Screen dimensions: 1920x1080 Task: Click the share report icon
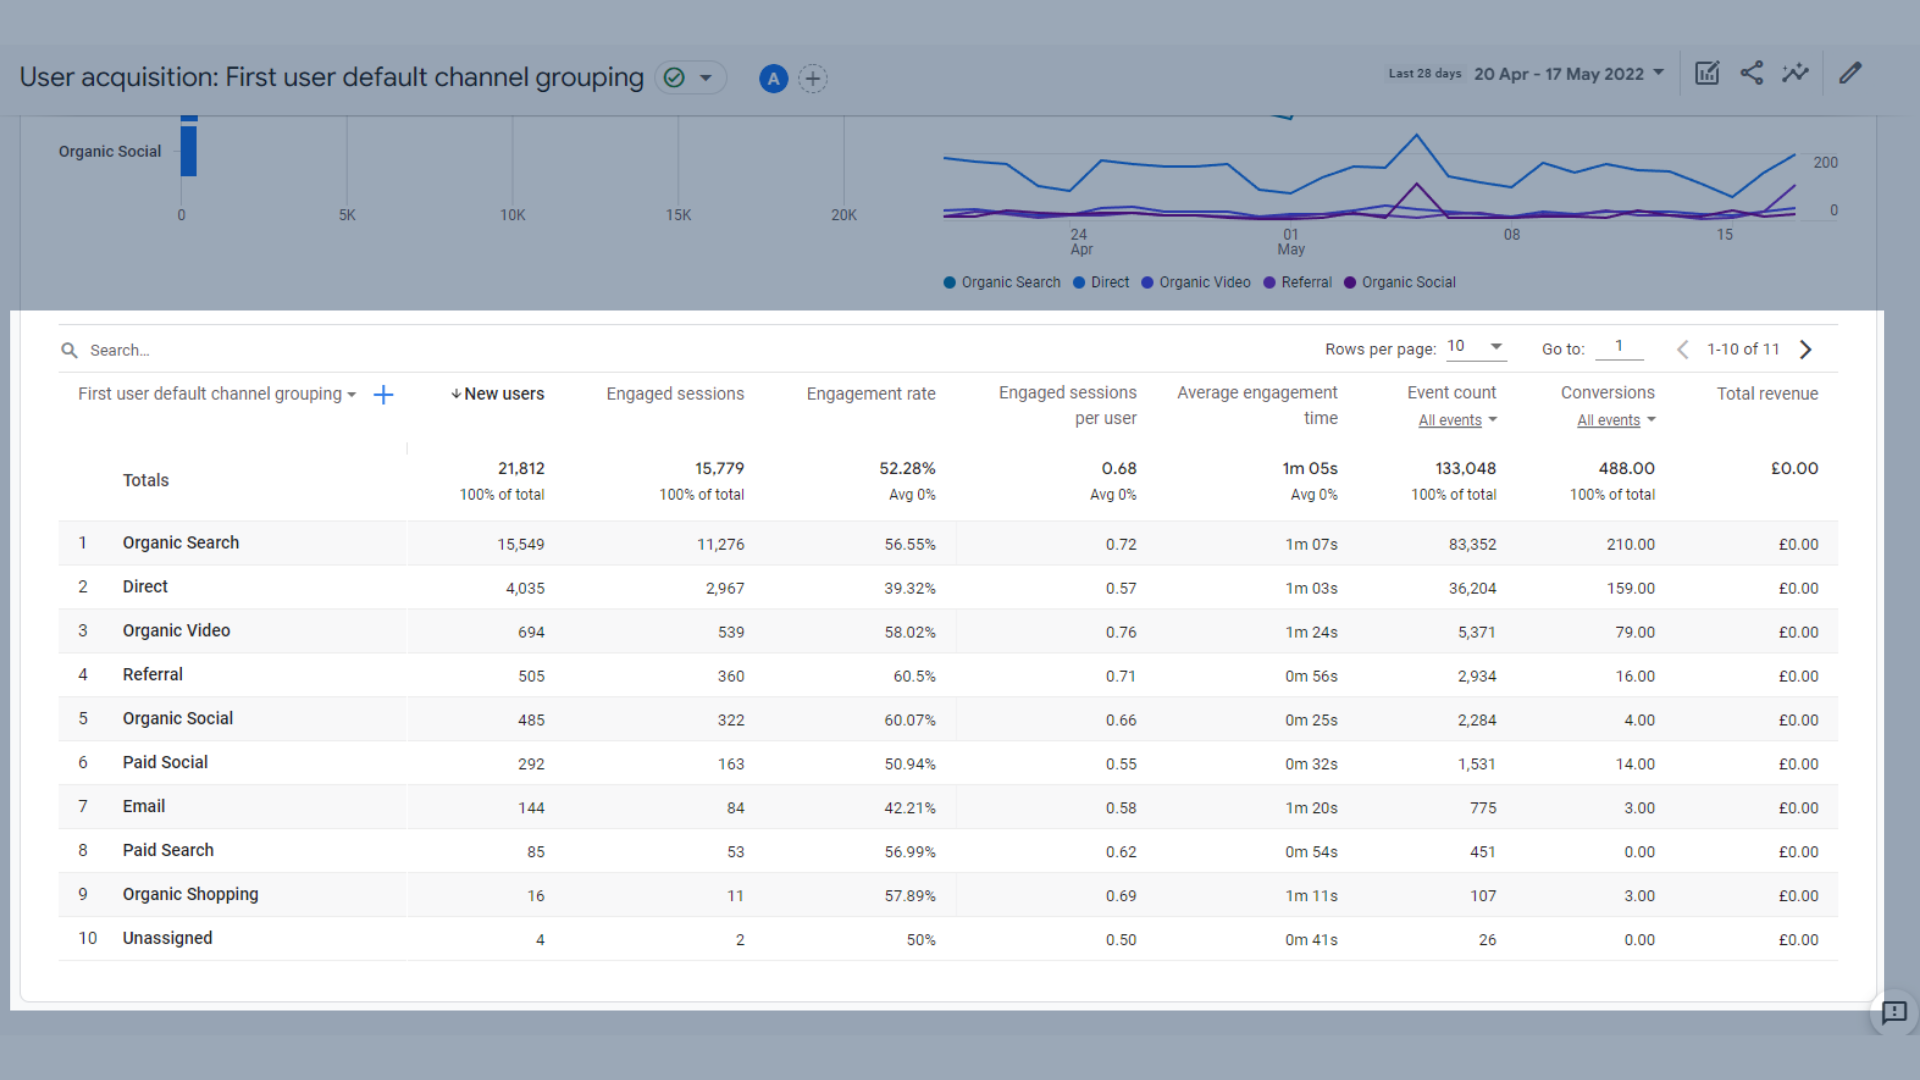click(x=1751, y=73)
